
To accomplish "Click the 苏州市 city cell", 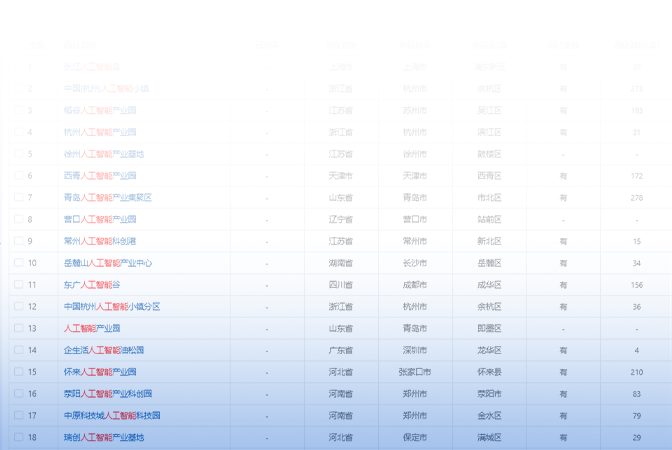I will [x=415, y=111].
